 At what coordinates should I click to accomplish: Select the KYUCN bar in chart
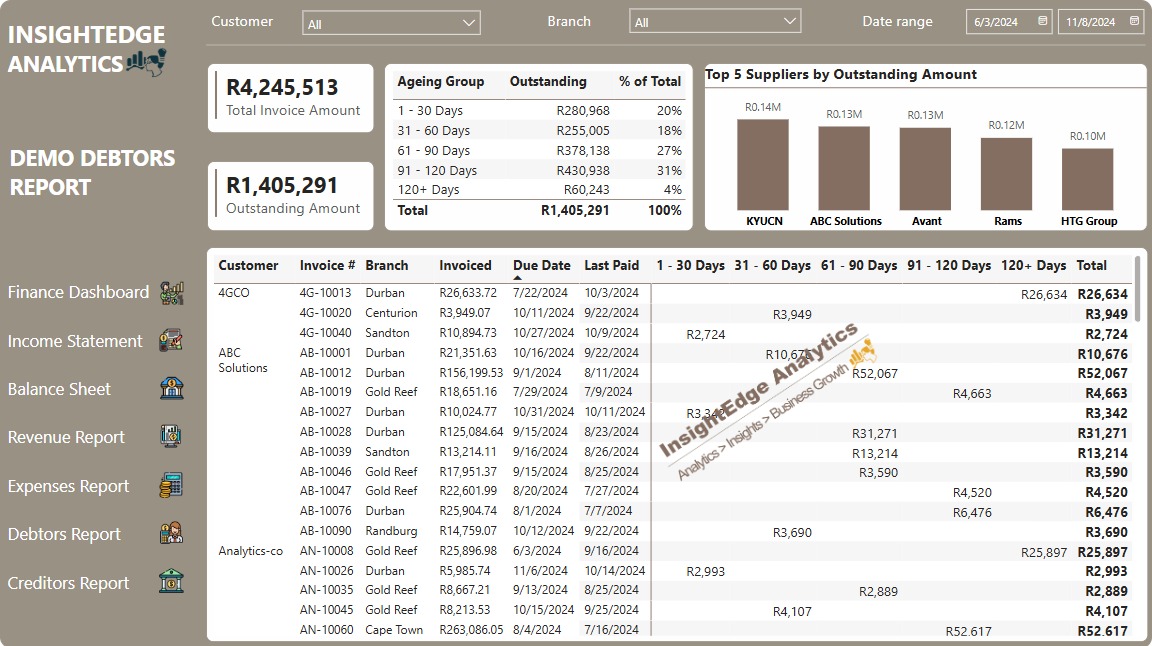pyautogui.click(x=762, y=164)
